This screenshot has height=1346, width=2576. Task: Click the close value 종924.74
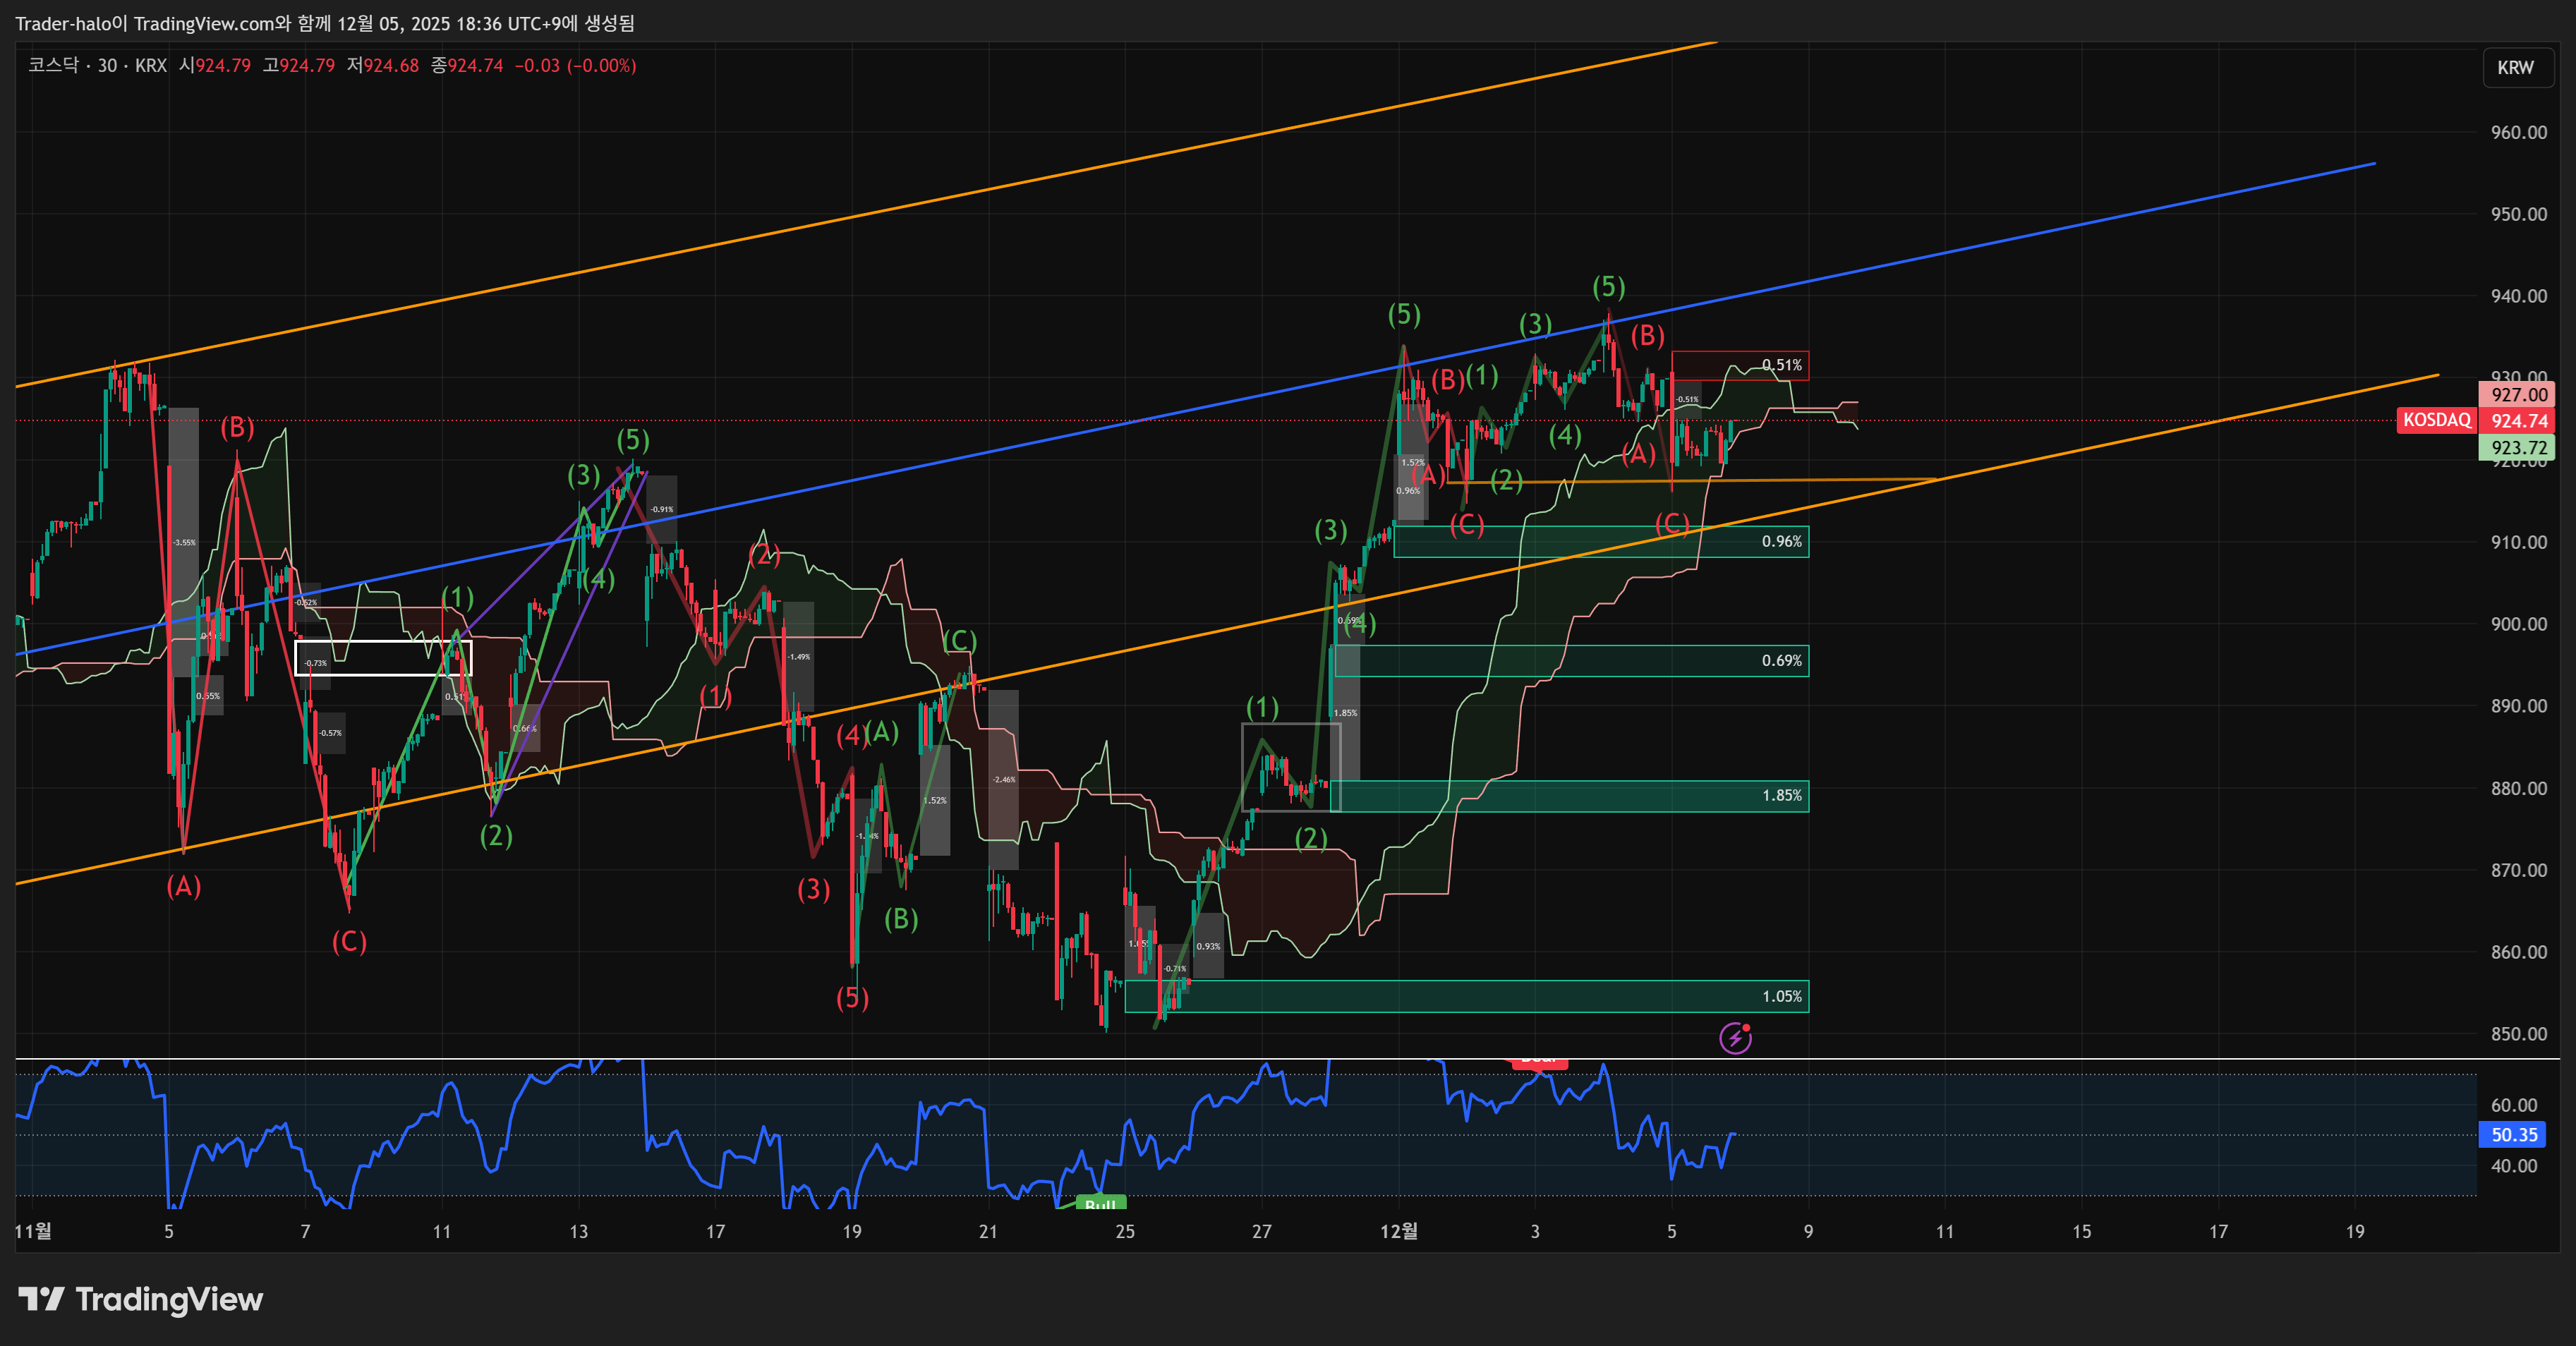click(x=466, y=66)
